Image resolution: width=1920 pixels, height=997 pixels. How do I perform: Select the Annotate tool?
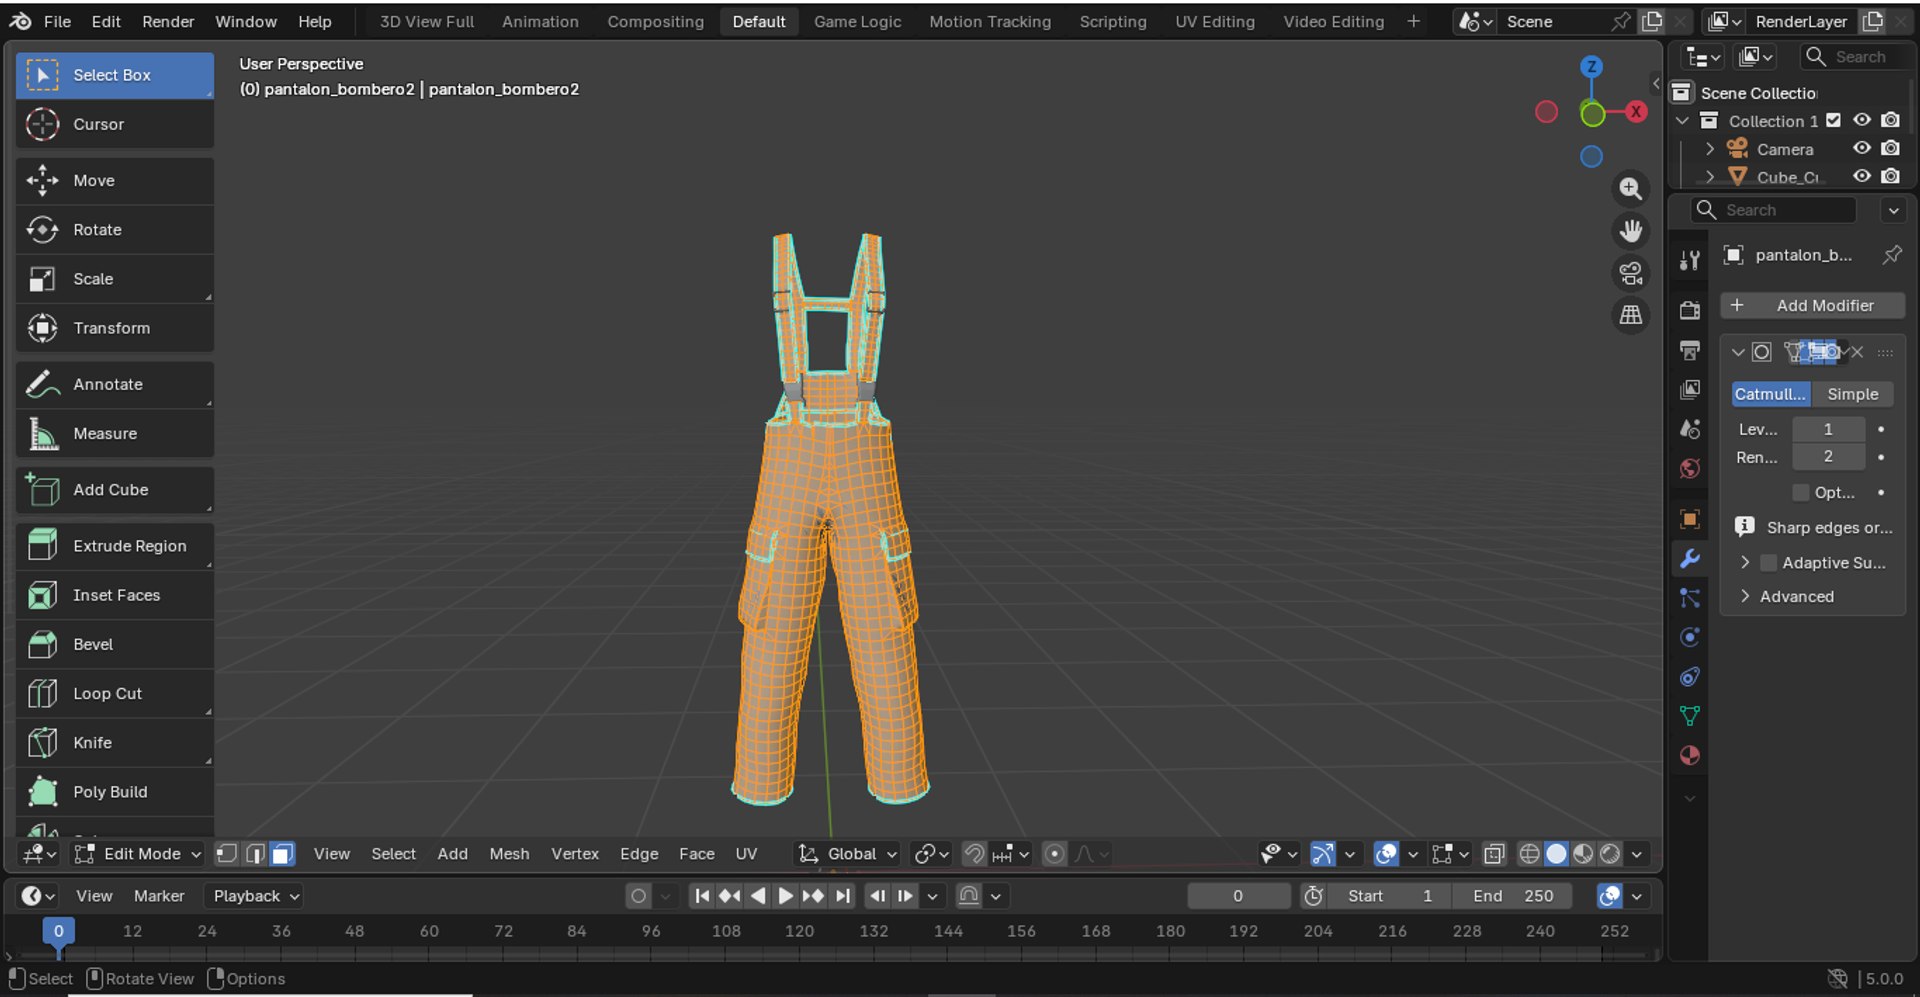pos(115,384)
